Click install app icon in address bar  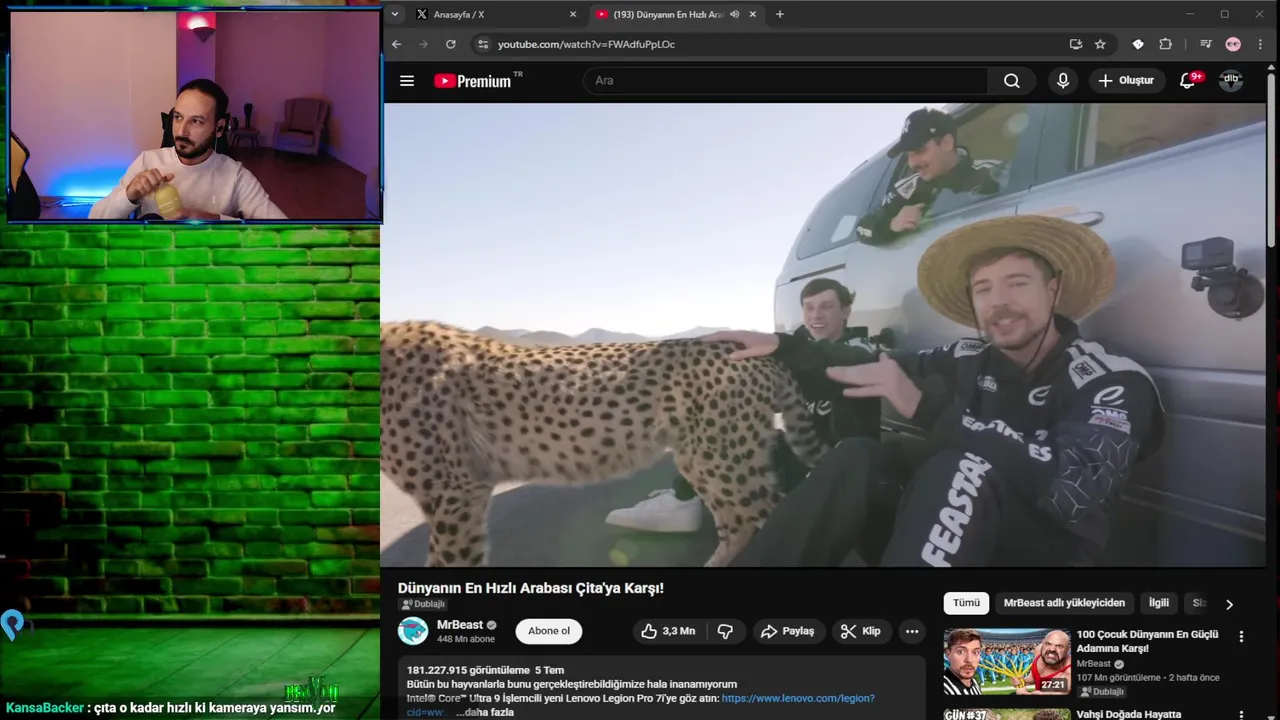point(1076,44)
